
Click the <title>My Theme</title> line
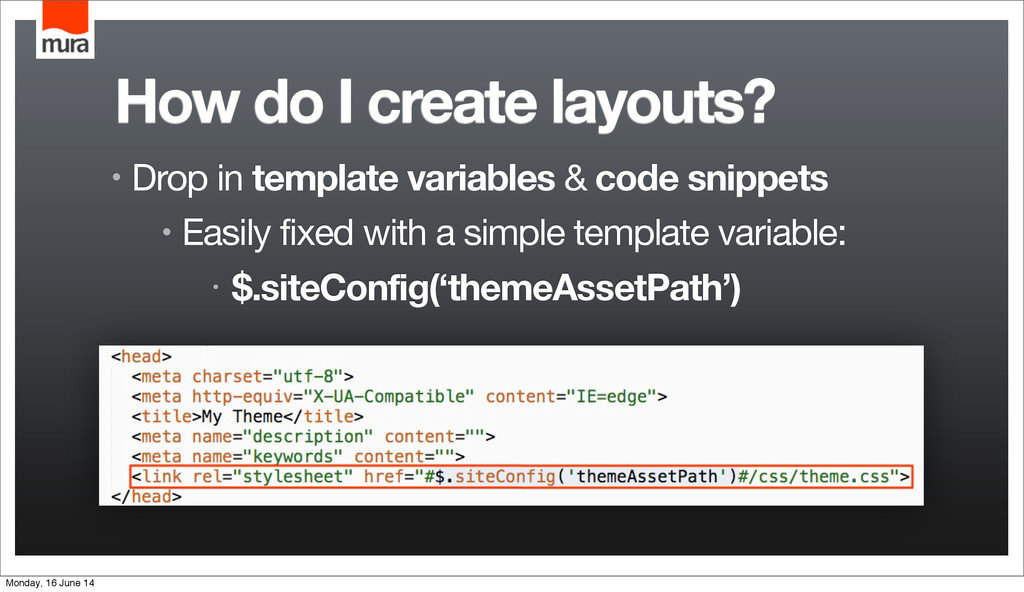coord(248,417)
